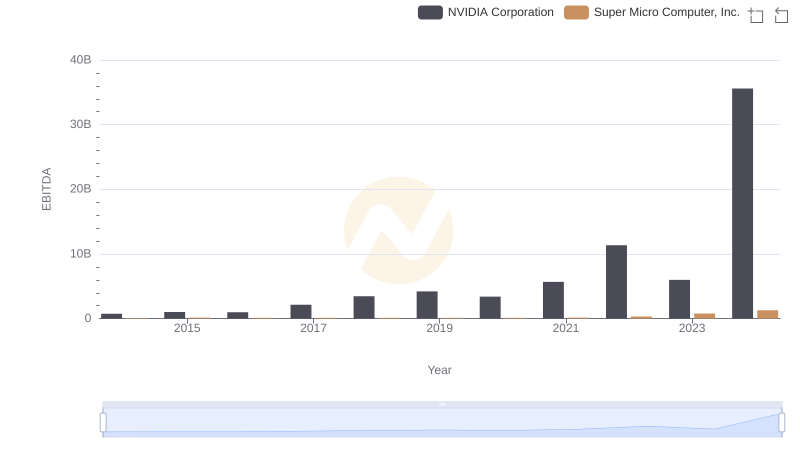Click the dark NVIDIA legend color swatch
Viewport: 800px width, 461px height.
pos(430,12)
